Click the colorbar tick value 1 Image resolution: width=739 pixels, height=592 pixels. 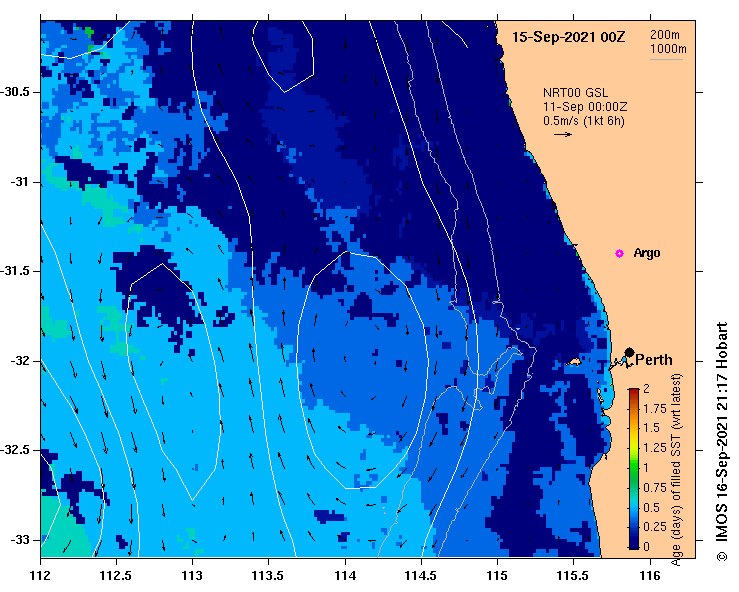(646, 468)
